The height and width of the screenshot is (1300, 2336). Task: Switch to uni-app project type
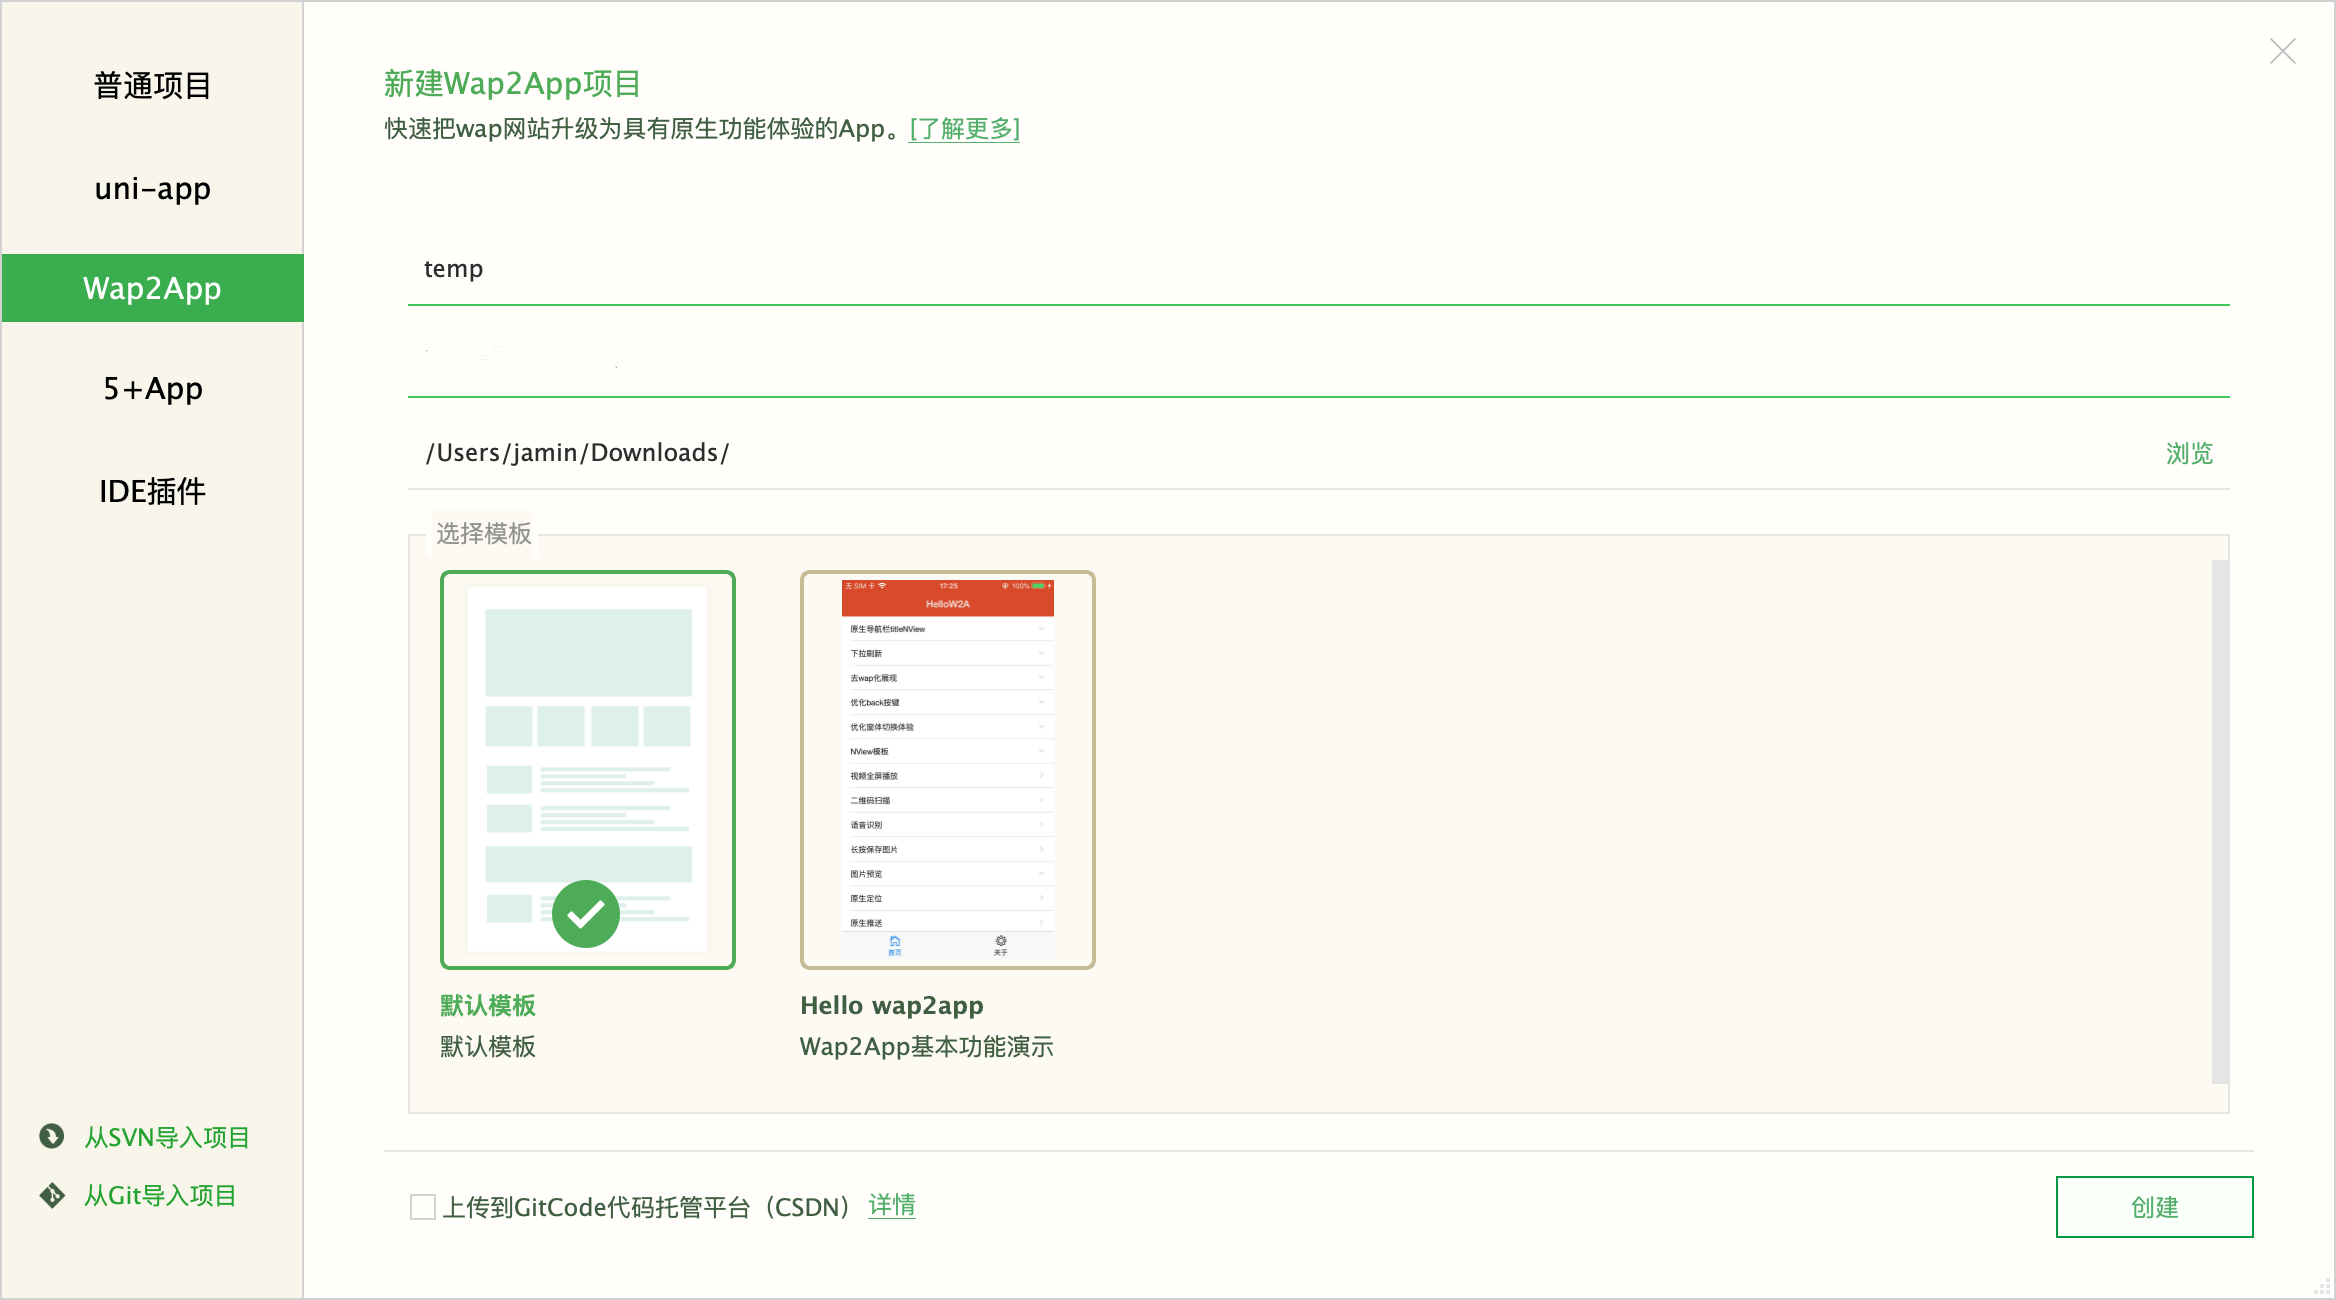(152, 188)
